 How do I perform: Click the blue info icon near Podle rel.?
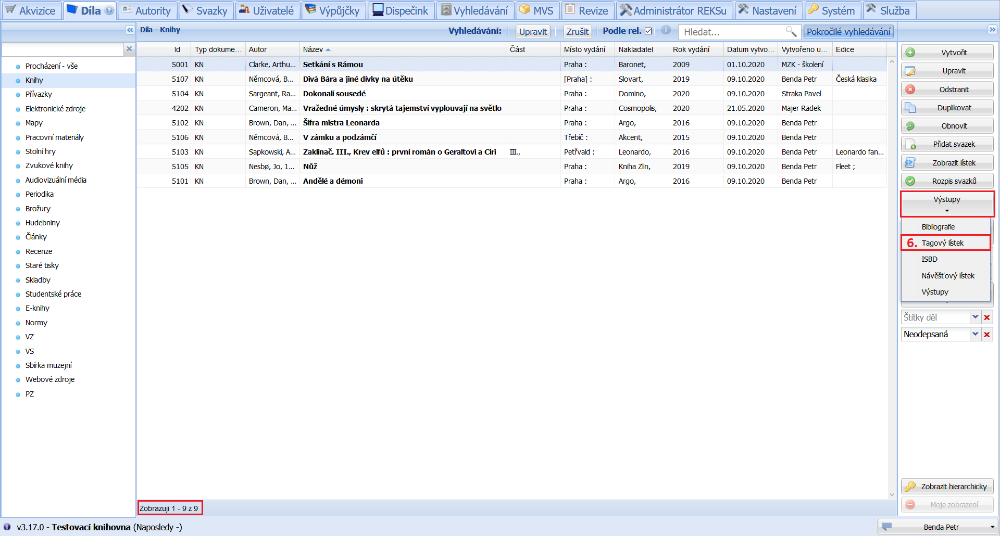(665, 32)
